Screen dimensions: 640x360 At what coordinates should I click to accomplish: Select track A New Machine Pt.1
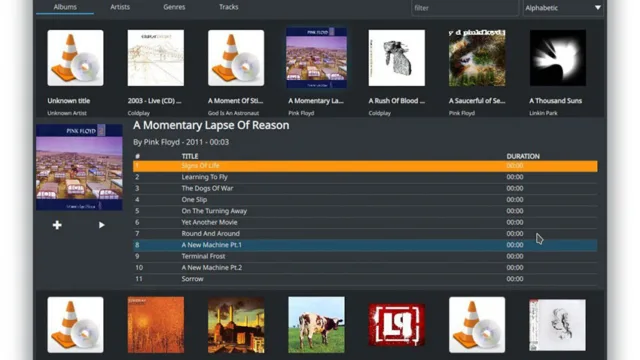(365, 245)
